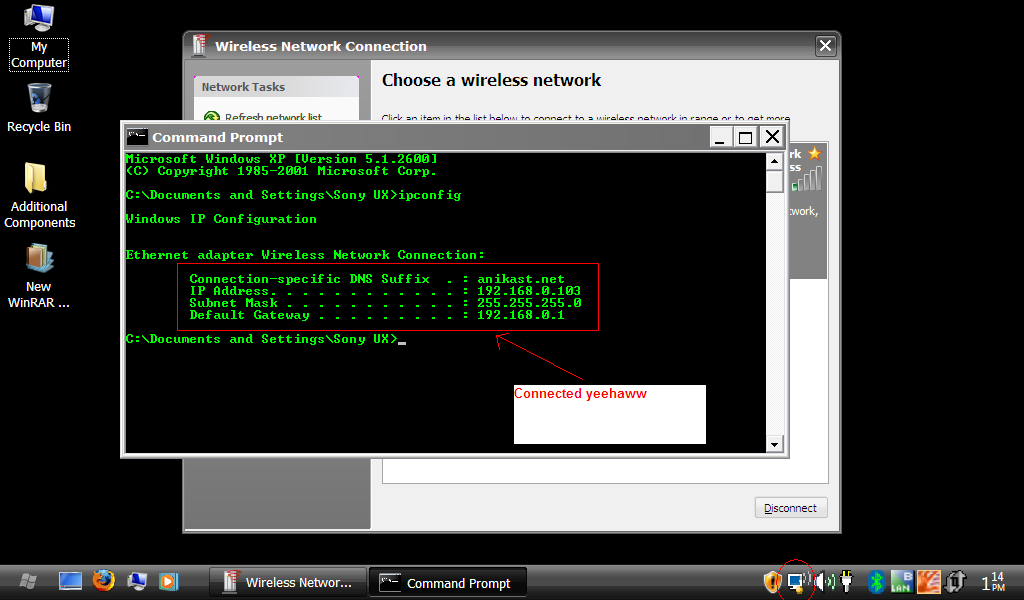
Task: Close the Command Prompt window
Action: click(x=772, y=137)
